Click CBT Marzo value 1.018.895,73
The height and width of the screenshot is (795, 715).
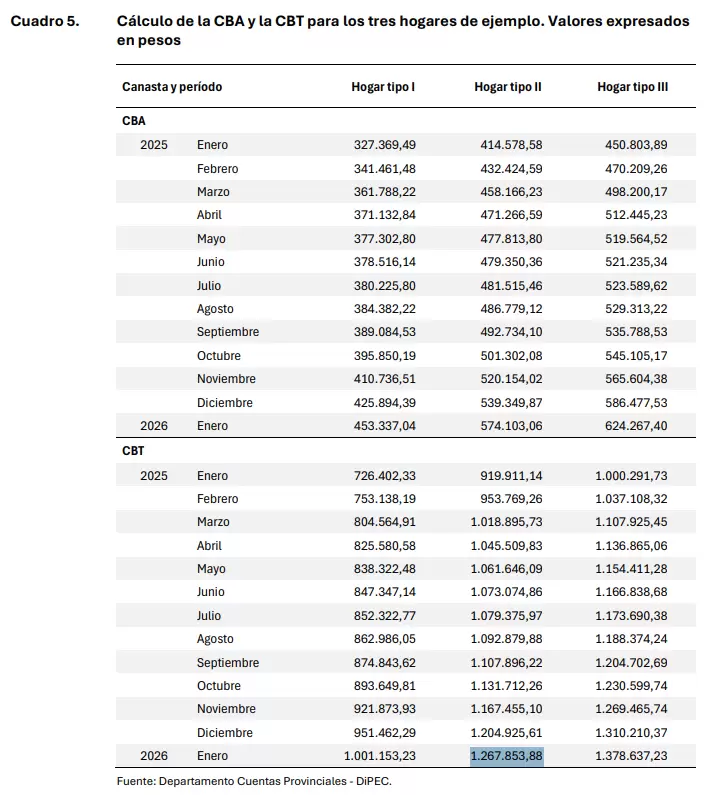(x=507, y=522)
